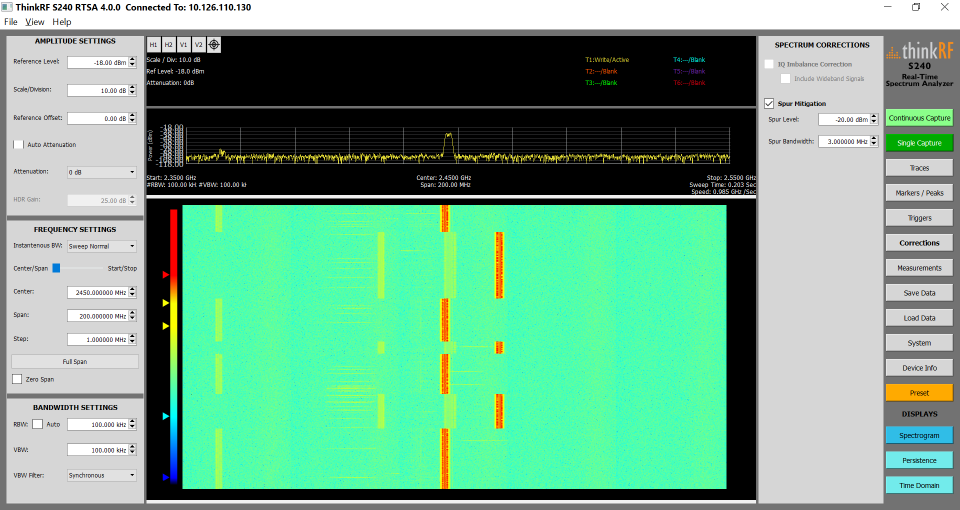
Task: Switch to the Persistence display
Action: click(919, 460)
